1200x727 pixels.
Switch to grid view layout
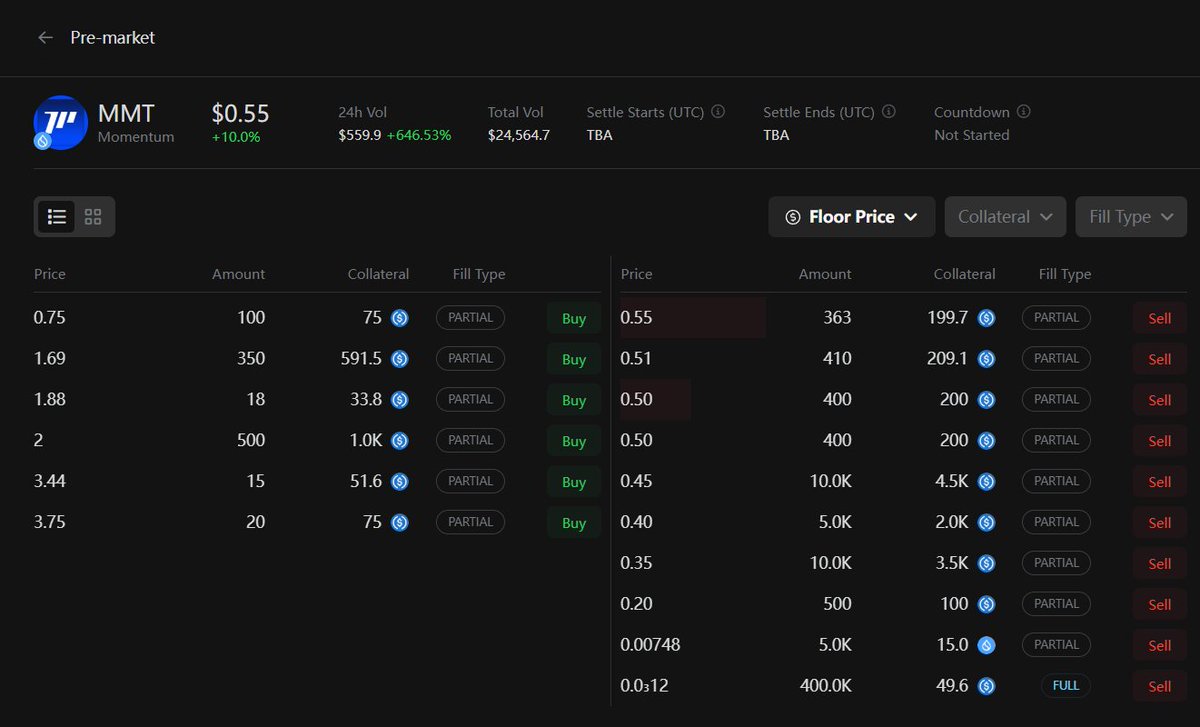pyautogui.click(x=93, y=217)
